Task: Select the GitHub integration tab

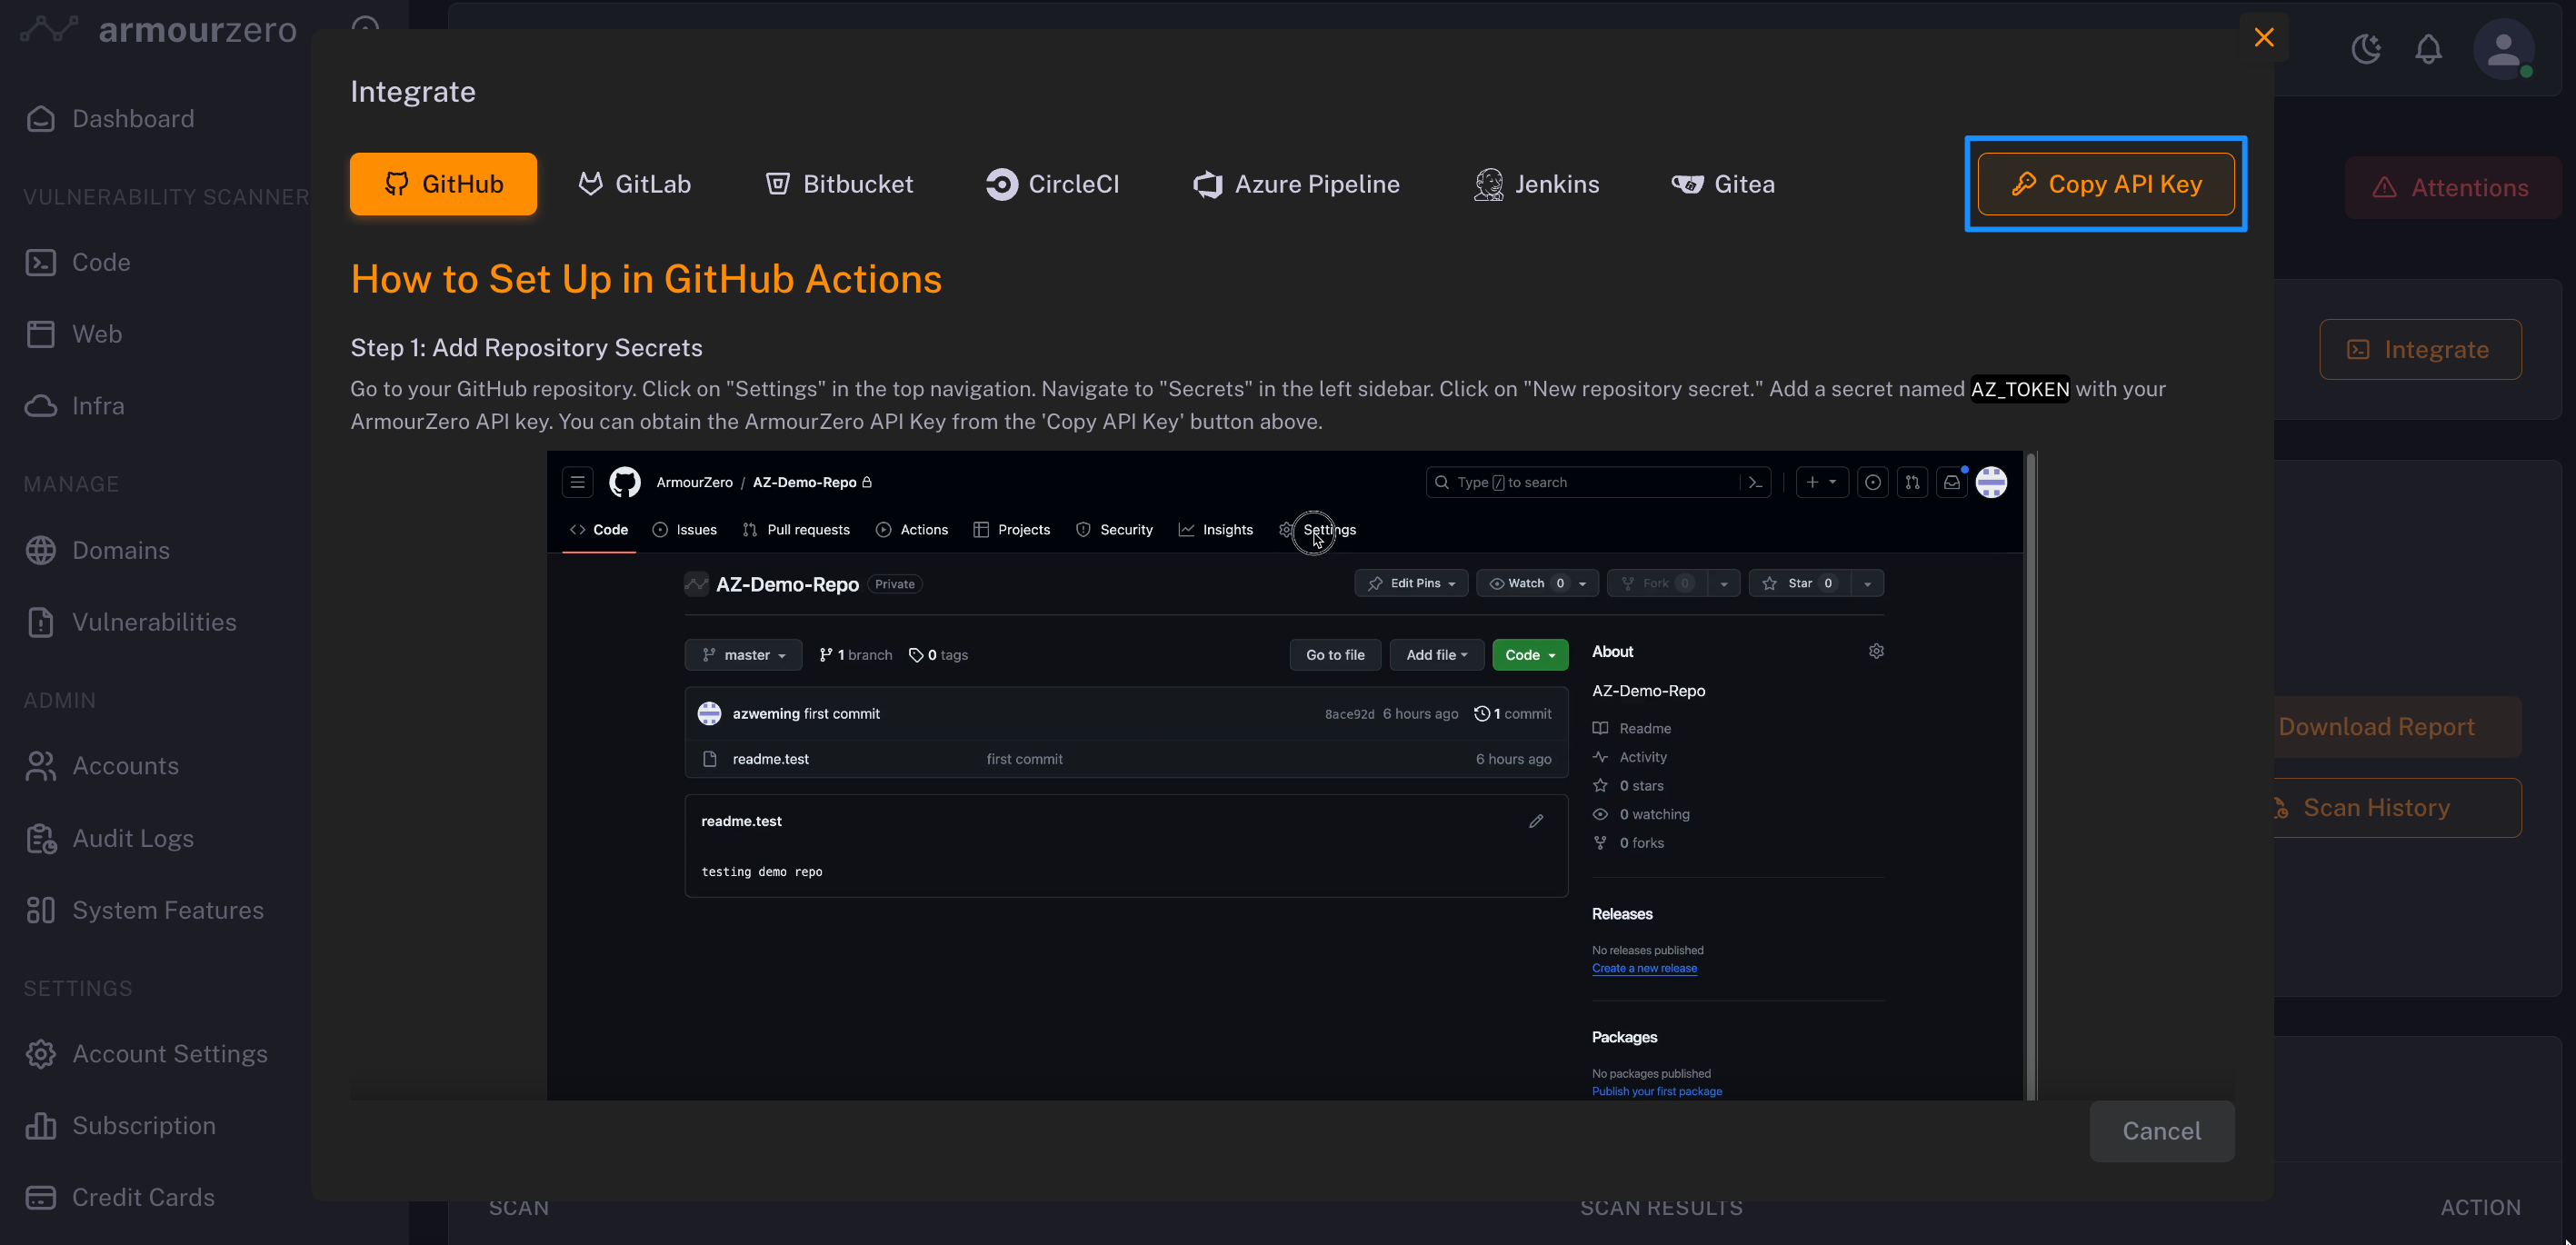Action: (443, 184)
